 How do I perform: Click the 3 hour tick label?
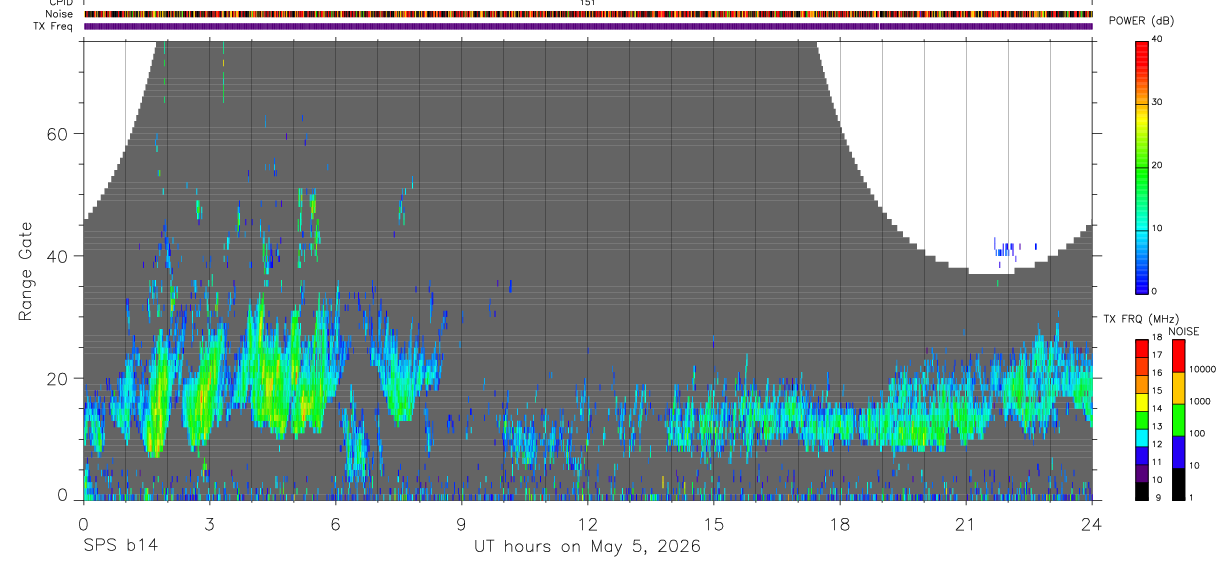coord(209,522)
